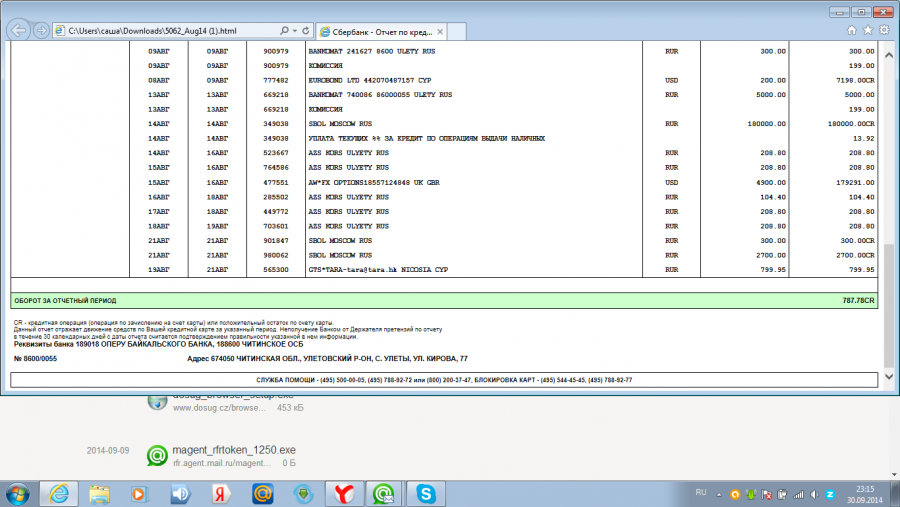Image resolution: width=900 pixels, height=507 pixels.
Task: Click the blue Z tray icon
Action: pos(830,494)
